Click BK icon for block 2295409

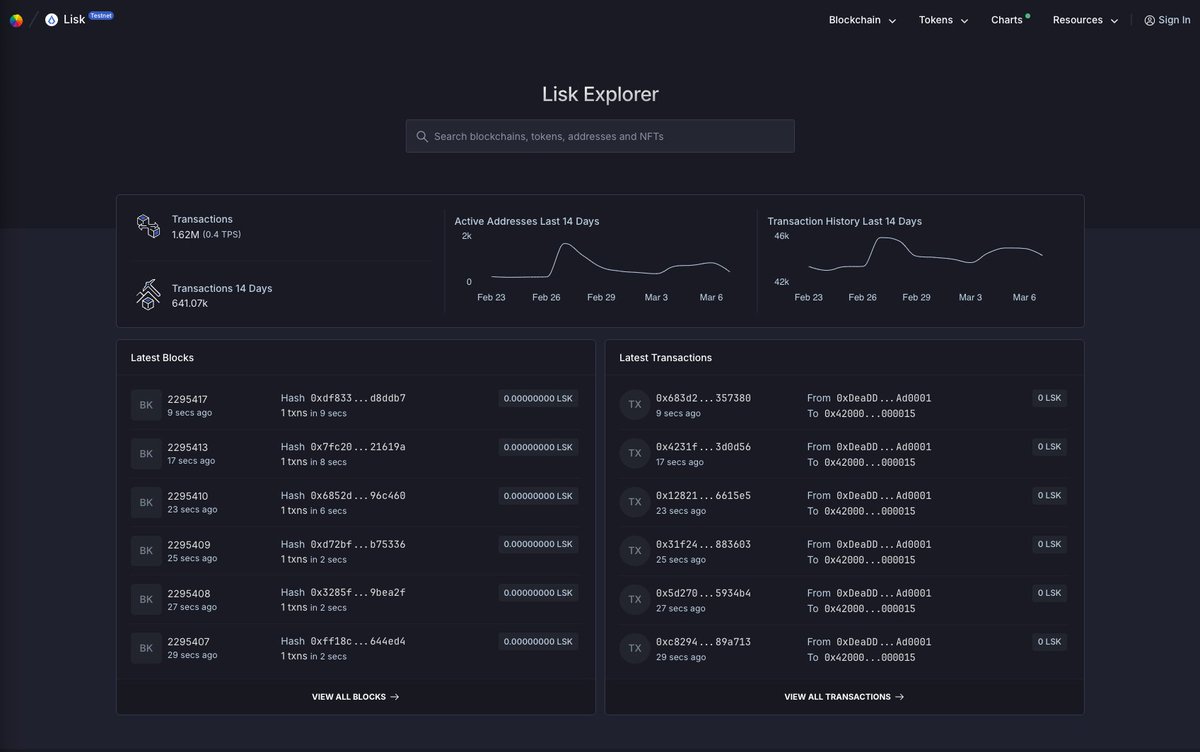pyautogui.click(x=146, y=551)
